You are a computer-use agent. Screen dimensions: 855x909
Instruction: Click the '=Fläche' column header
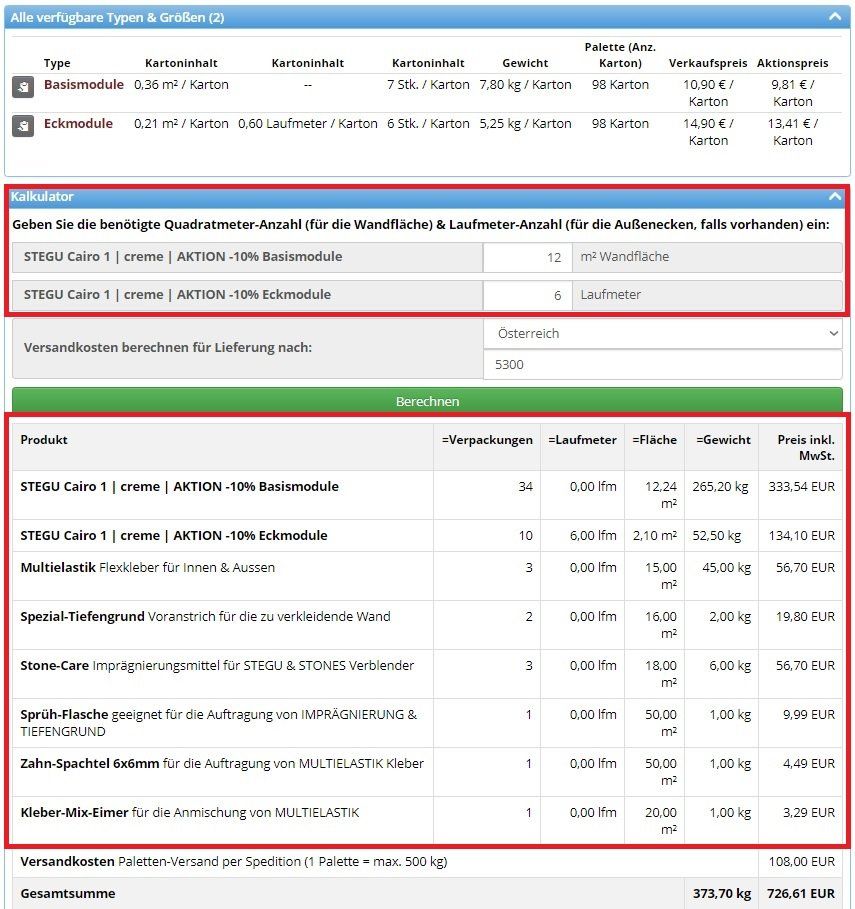point(654,439)
